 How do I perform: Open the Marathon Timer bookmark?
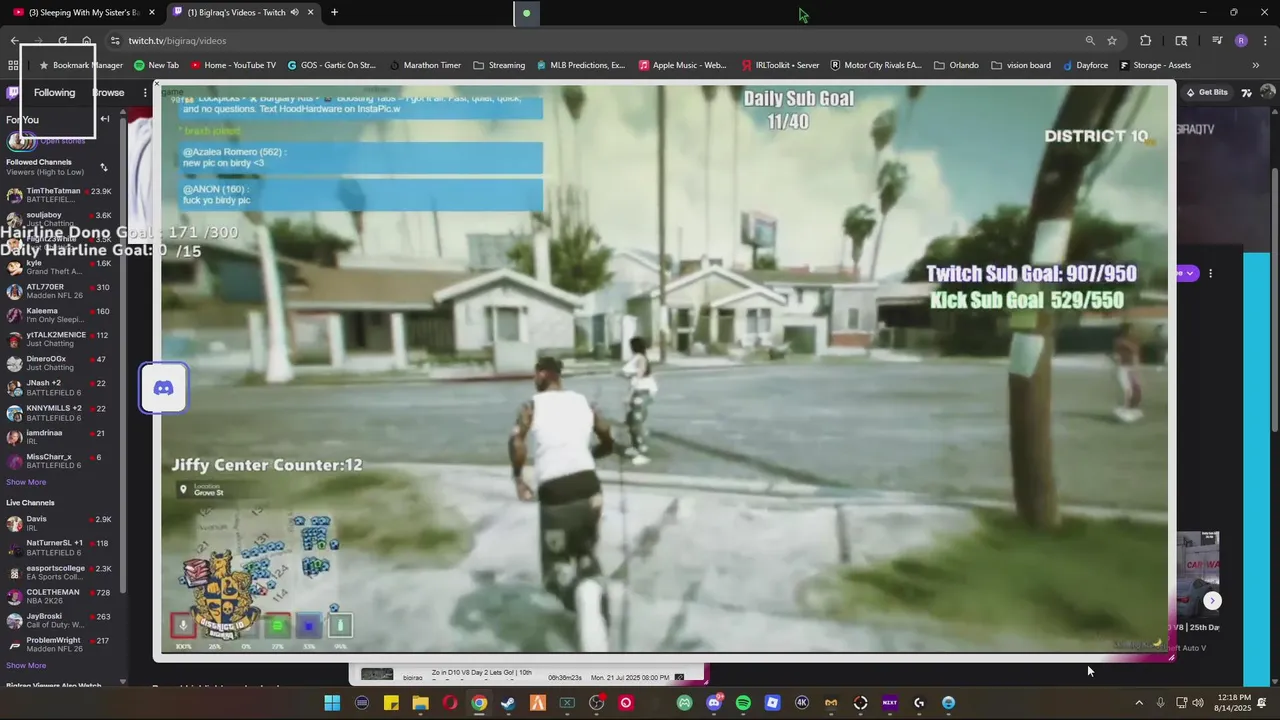(425, 65)
